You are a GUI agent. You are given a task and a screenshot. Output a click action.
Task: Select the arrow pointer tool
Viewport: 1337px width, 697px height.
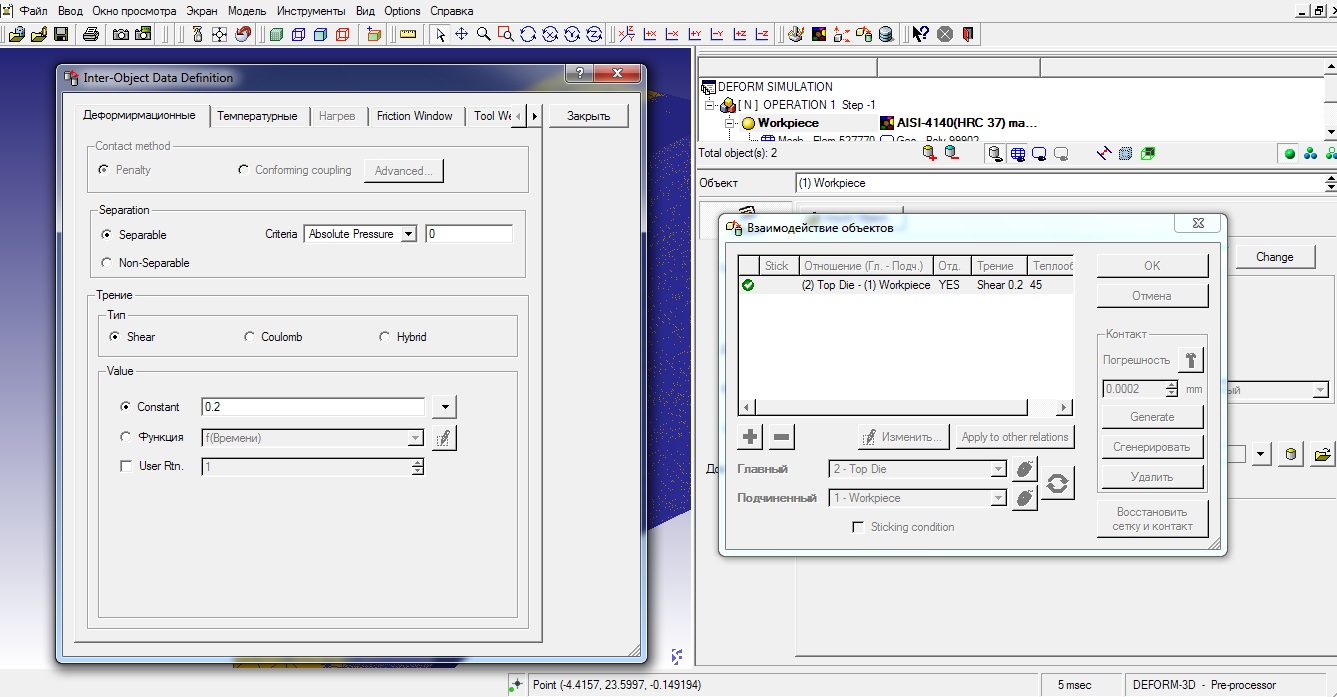click(440, 34)
